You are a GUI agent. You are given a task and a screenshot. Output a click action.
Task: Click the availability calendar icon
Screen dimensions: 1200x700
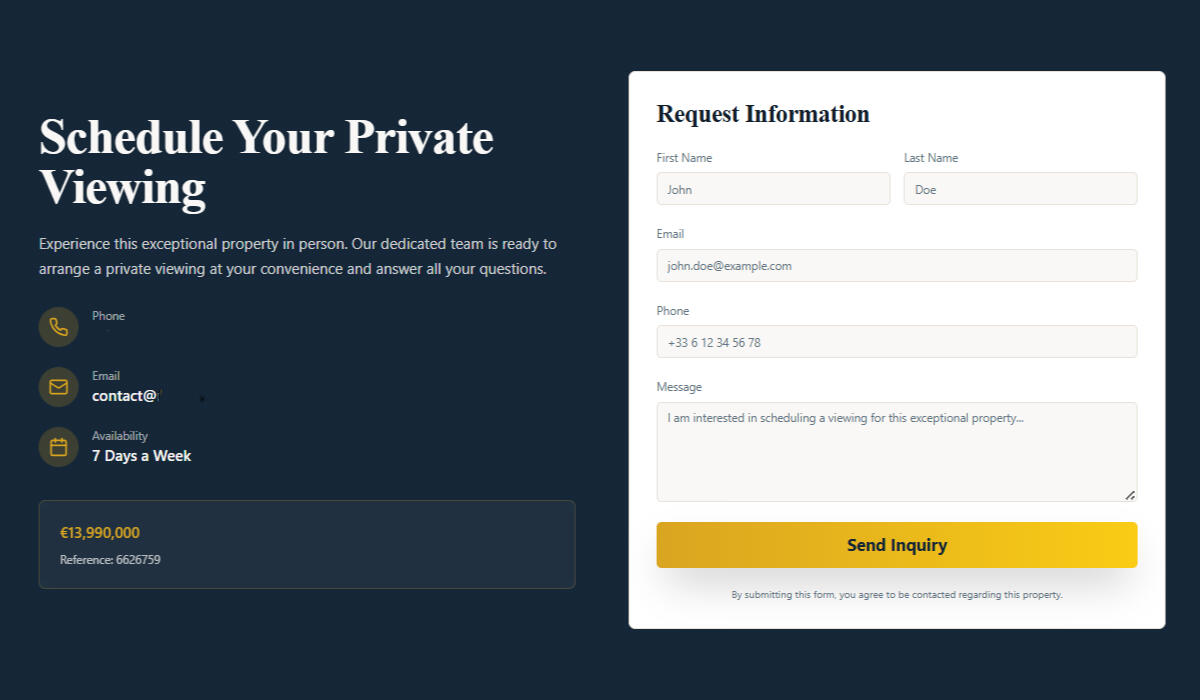58,447
